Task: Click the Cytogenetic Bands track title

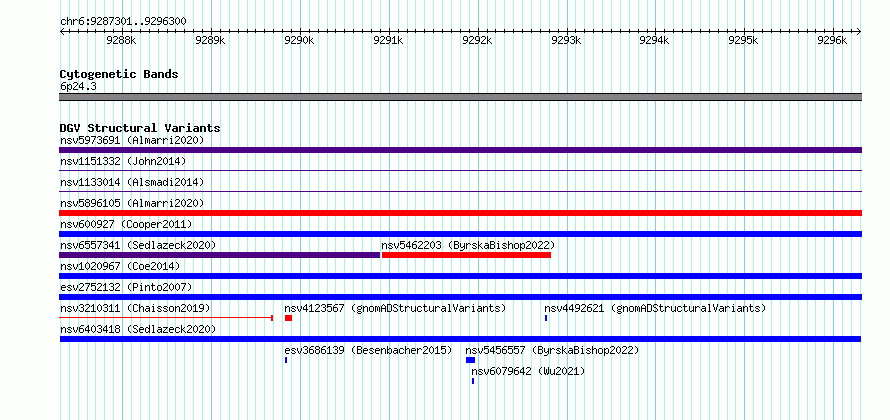Action: coord(119,74)
